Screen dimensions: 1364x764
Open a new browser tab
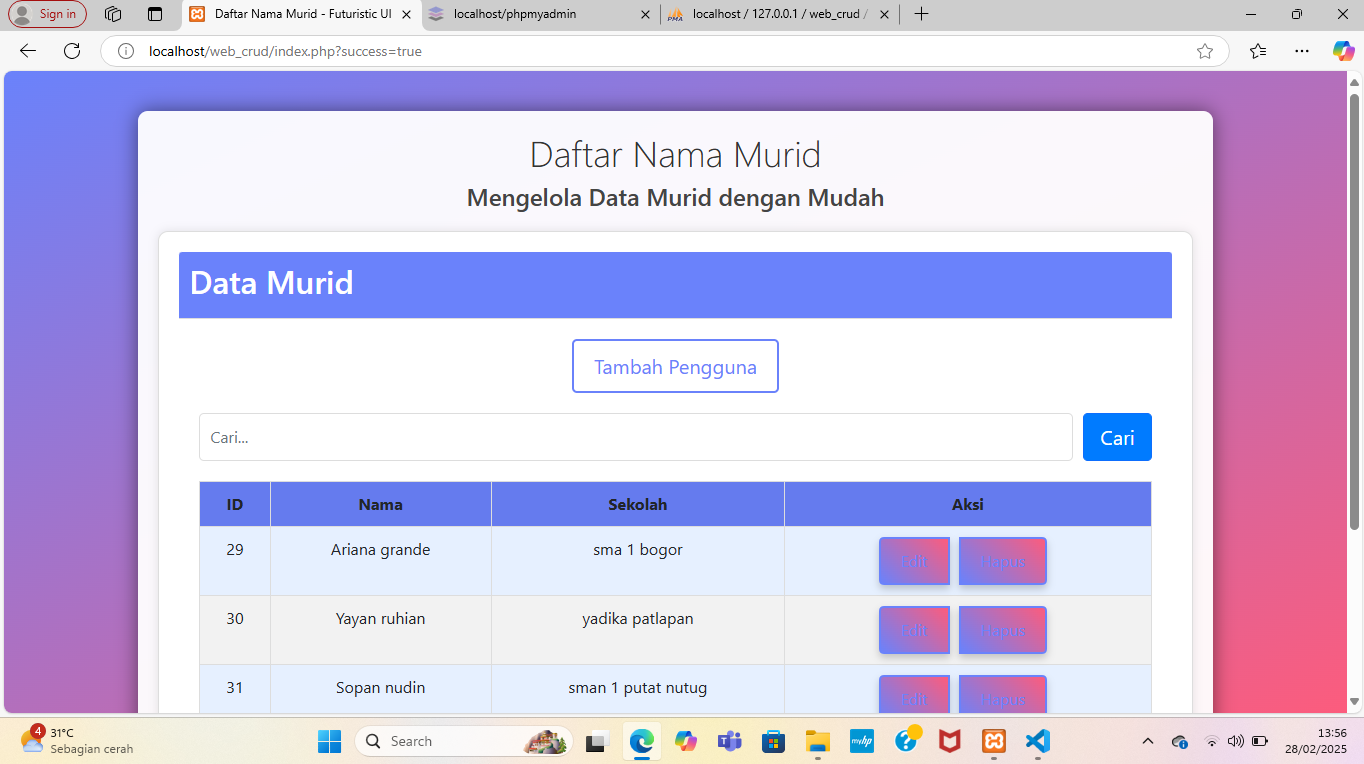coord(921,14)
